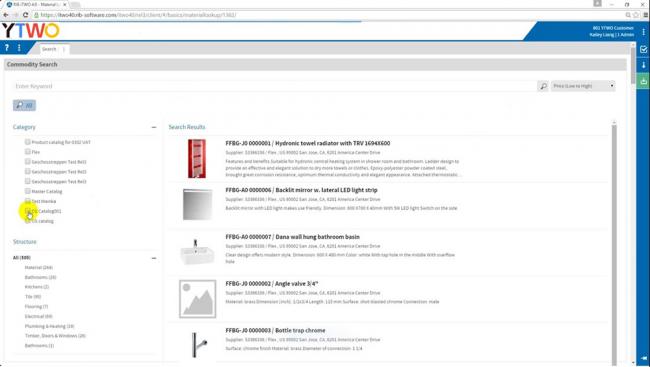Click the magnifier icon in the address bar

pos(628,15)
